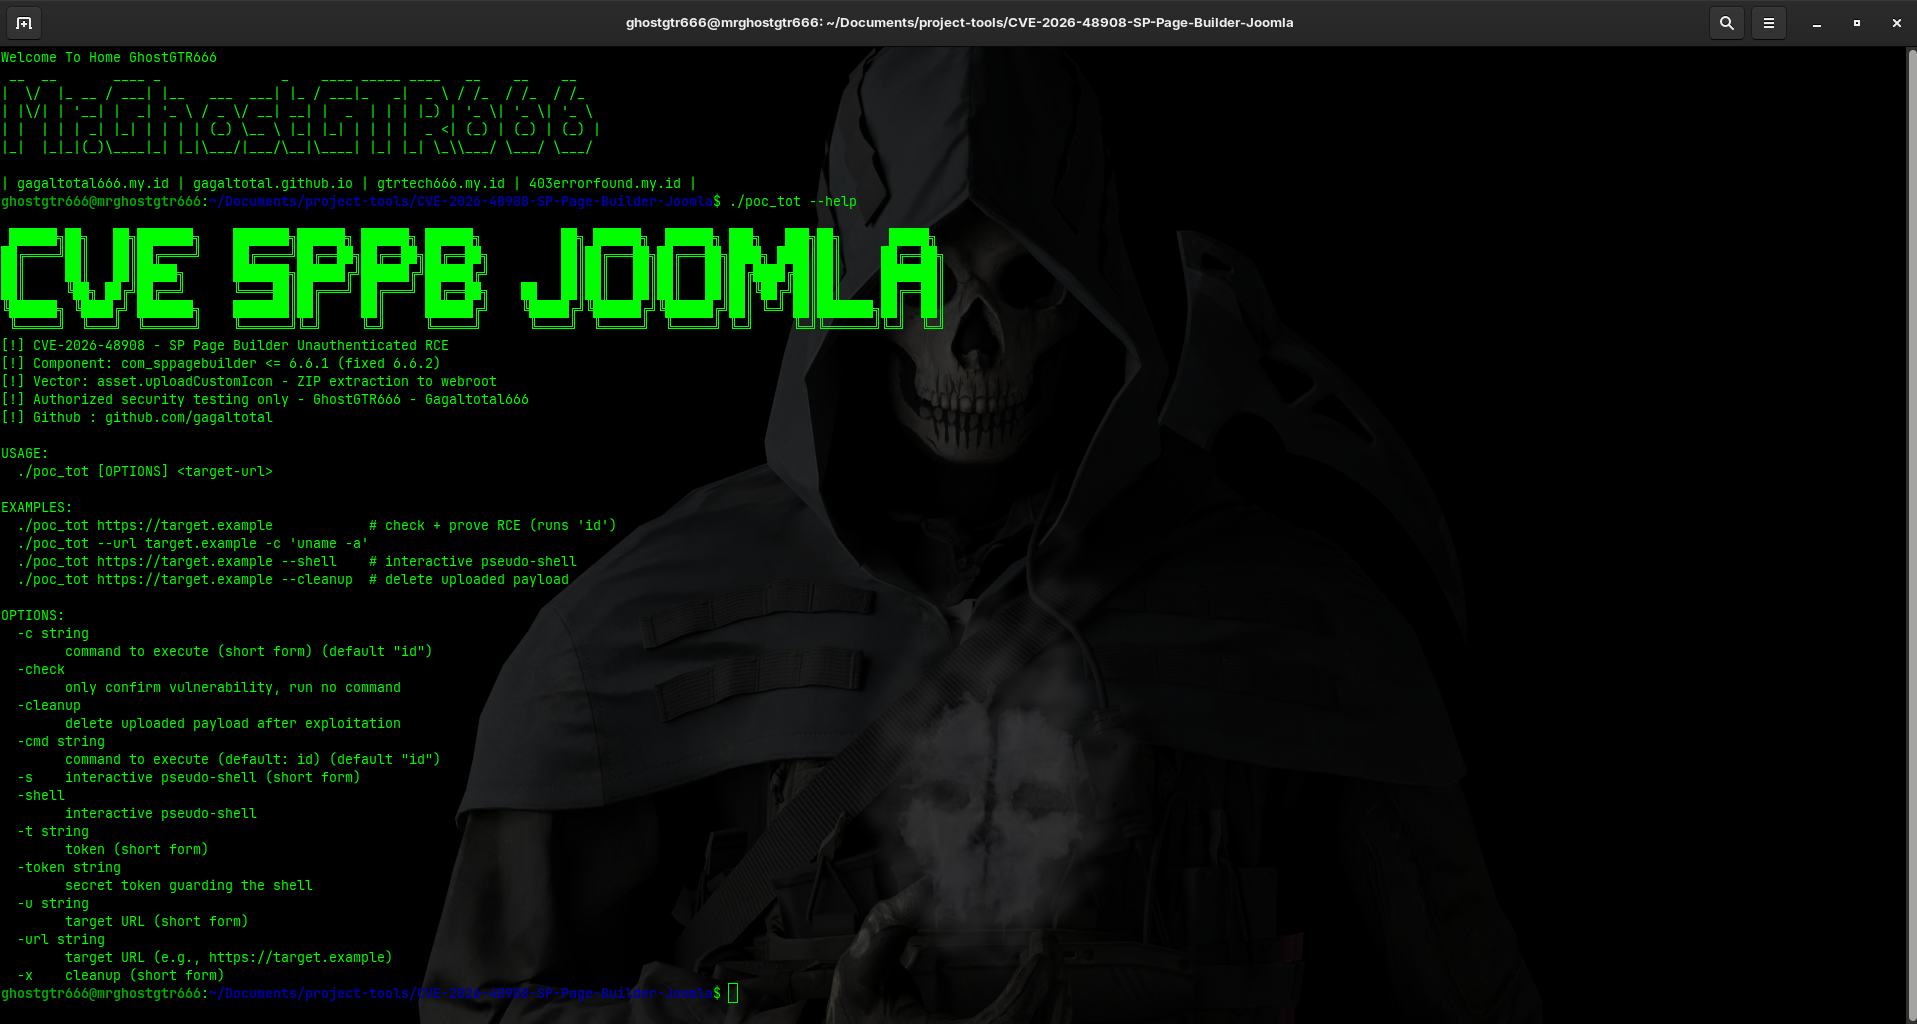
Task: Click the "-s" option flag
Action: 25,777
